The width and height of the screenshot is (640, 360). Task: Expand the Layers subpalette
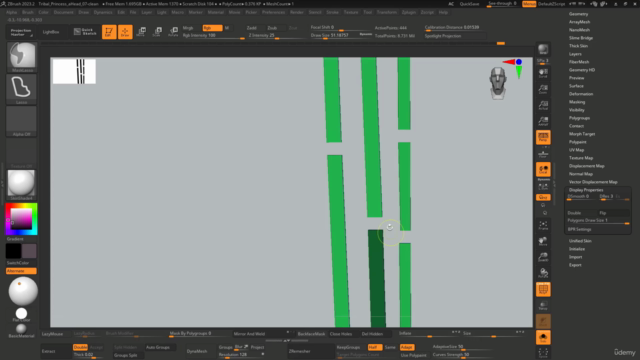[x=575, y=54]
